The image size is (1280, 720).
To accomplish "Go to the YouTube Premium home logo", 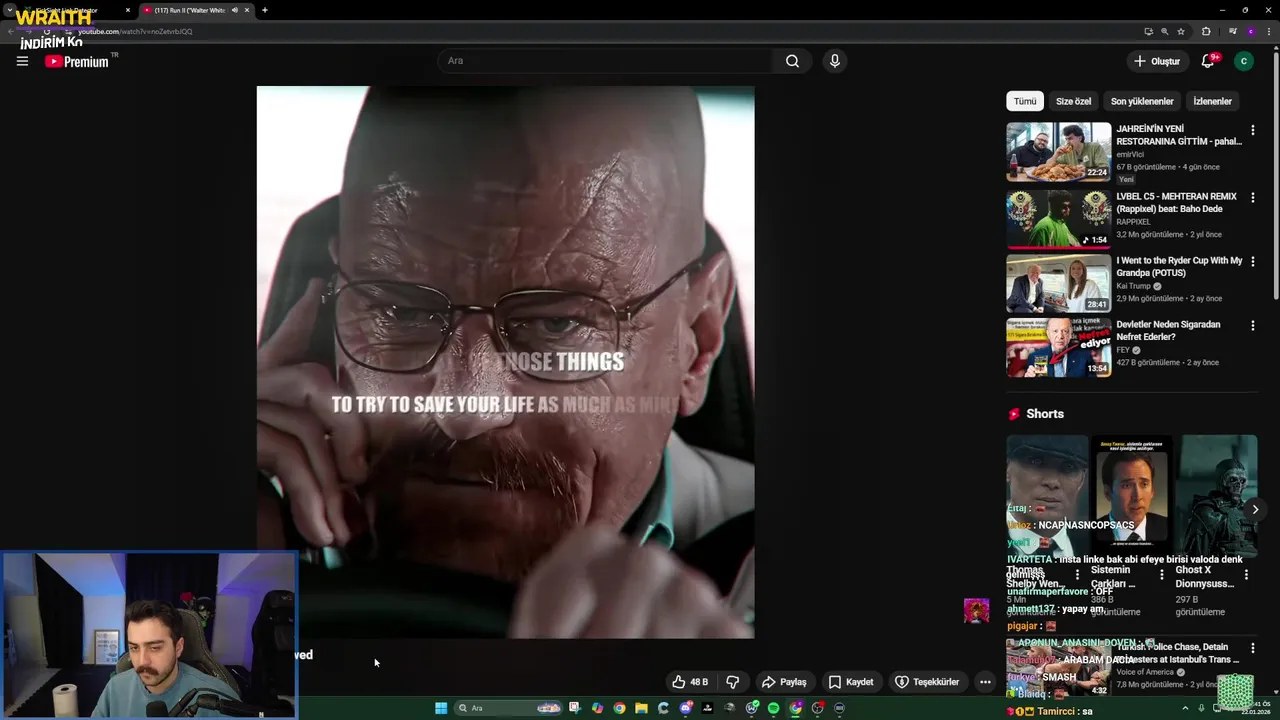I will tap(77, 61).
